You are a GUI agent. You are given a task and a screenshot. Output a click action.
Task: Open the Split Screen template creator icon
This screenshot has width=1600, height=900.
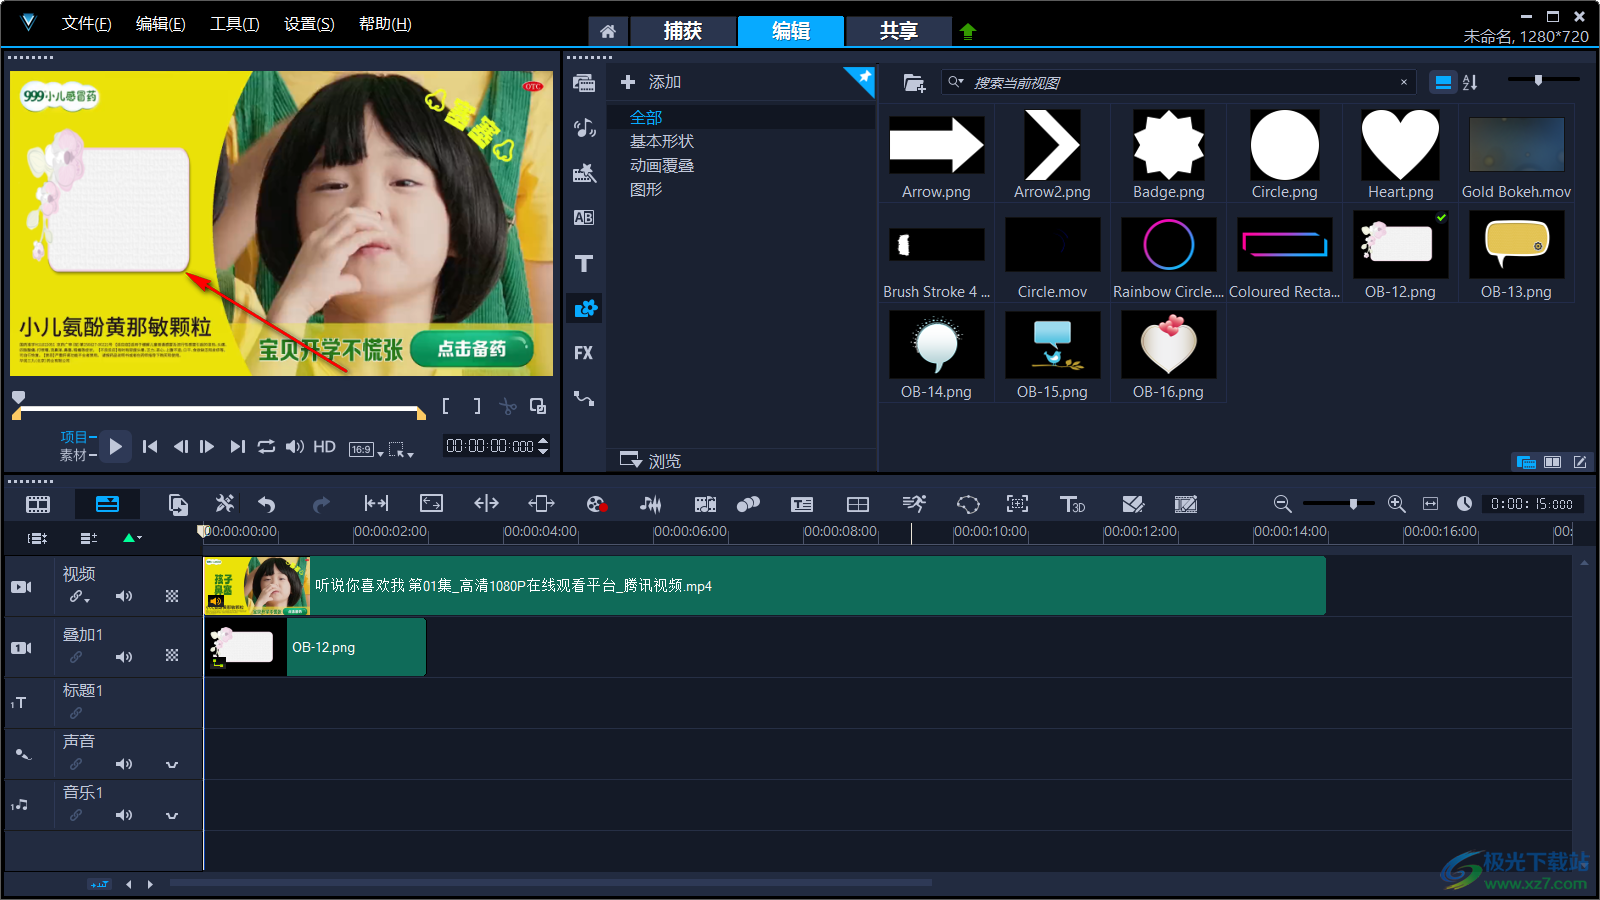click(858, 504)
